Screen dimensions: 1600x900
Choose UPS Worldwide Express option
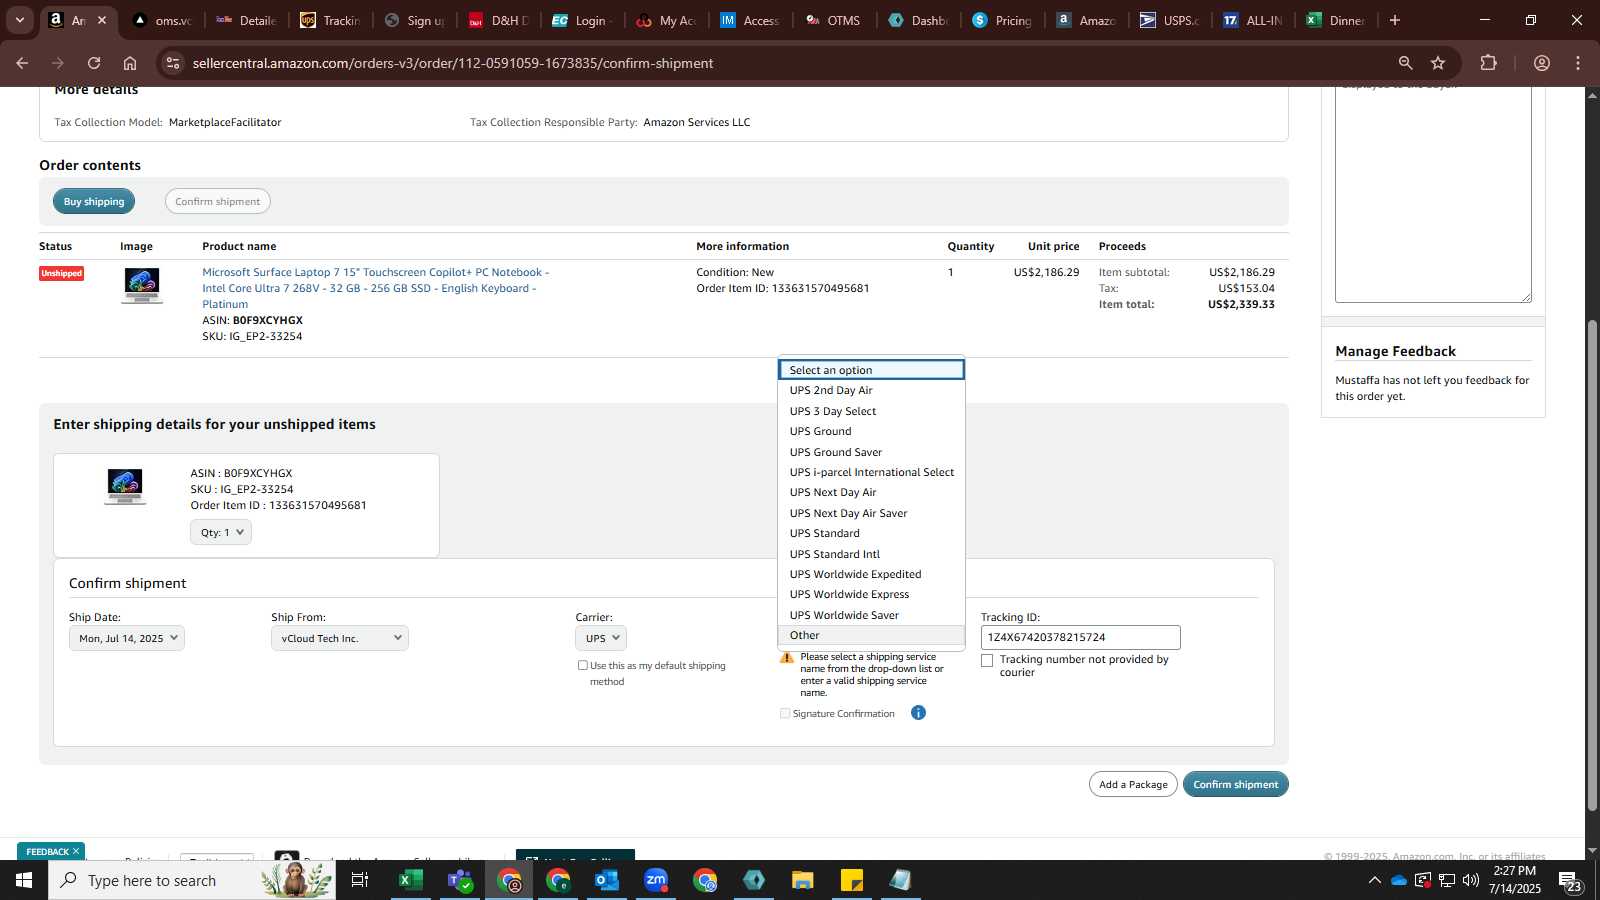[871, 594]
